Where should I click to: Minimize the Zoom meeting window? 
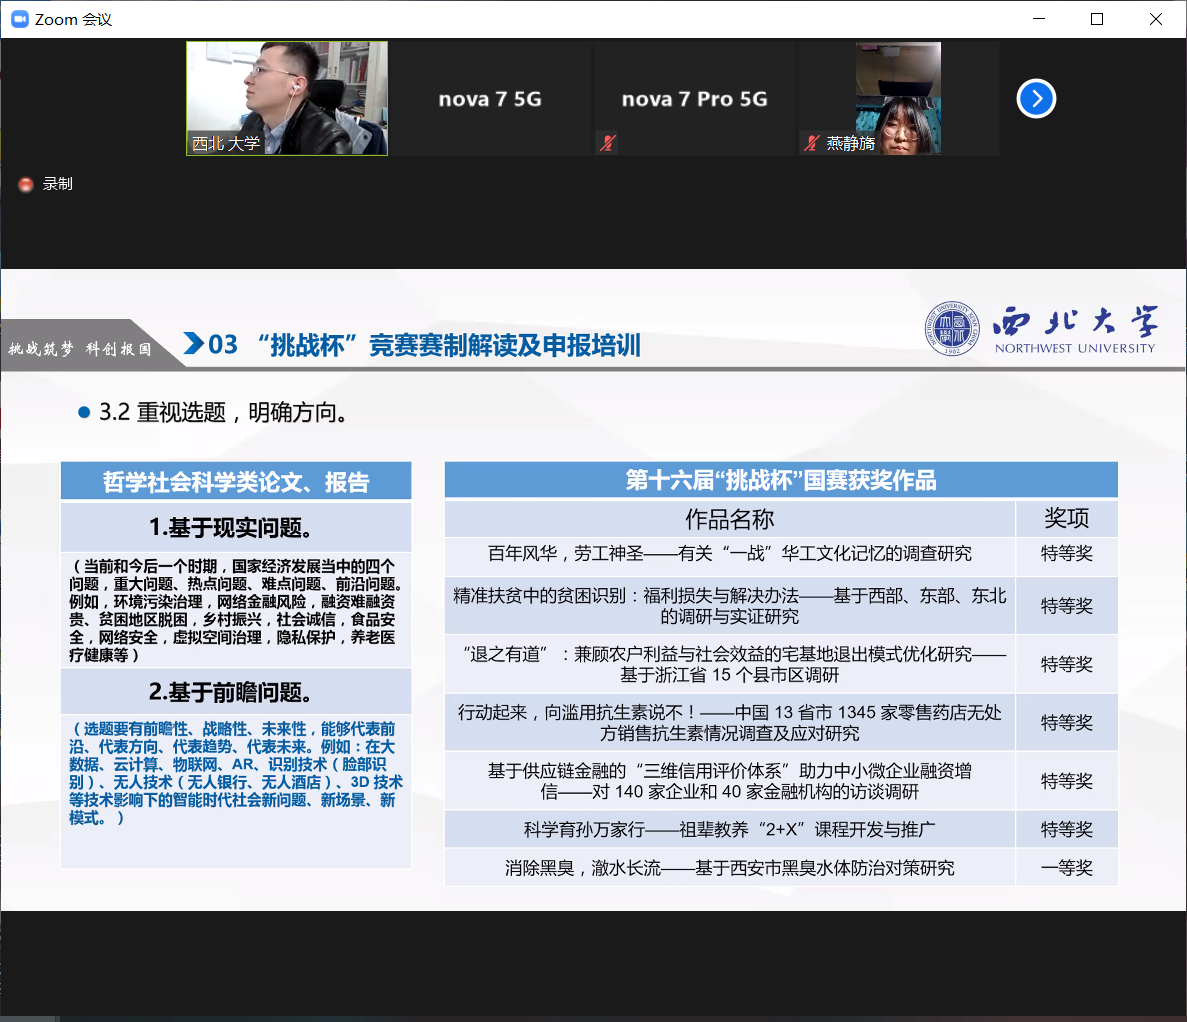point(1039,19)
